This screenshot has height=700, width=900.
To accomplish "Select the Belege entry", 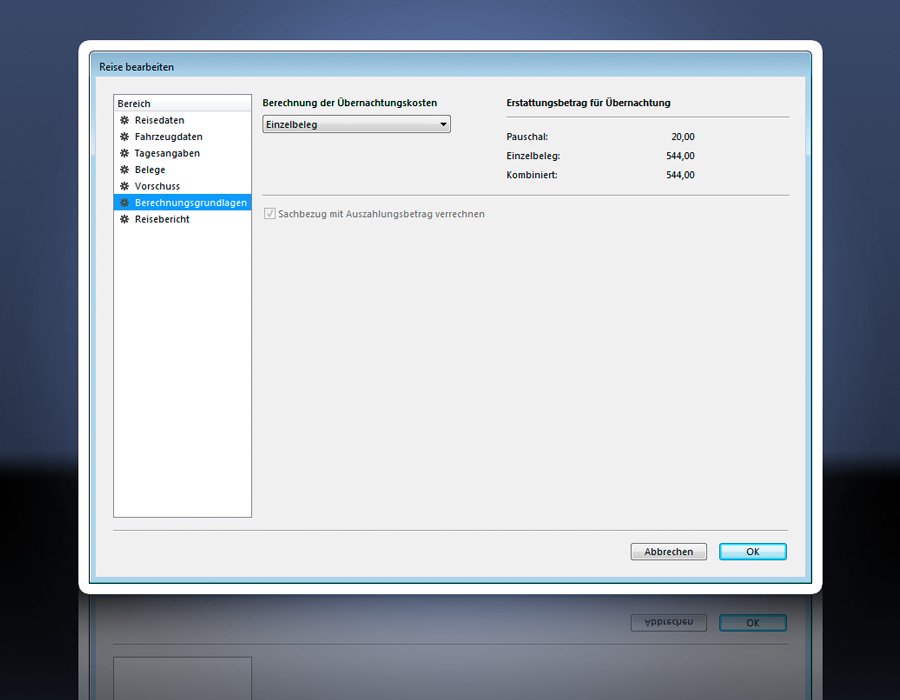I will [183, 170].
